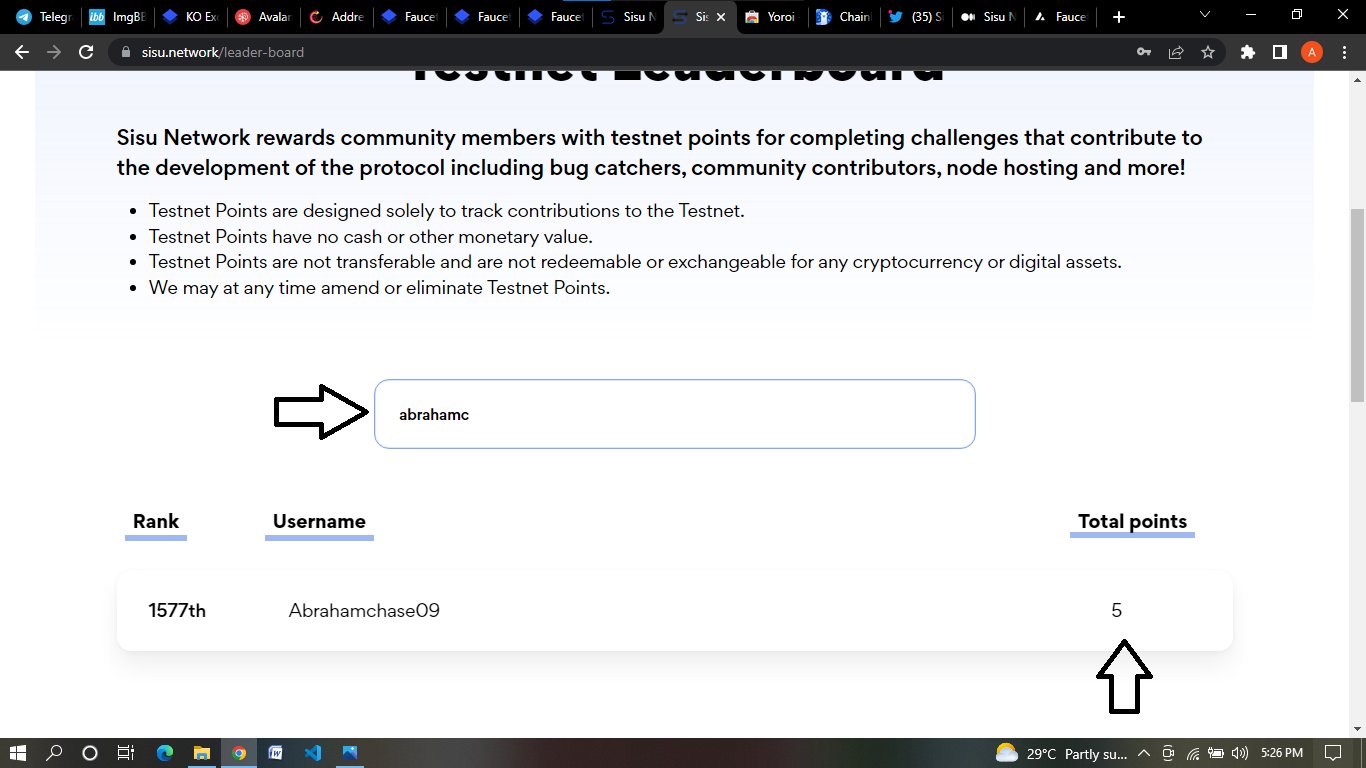Click the Rank column header
This screenshot has height=768, width=1366.
tap(156, 521)
